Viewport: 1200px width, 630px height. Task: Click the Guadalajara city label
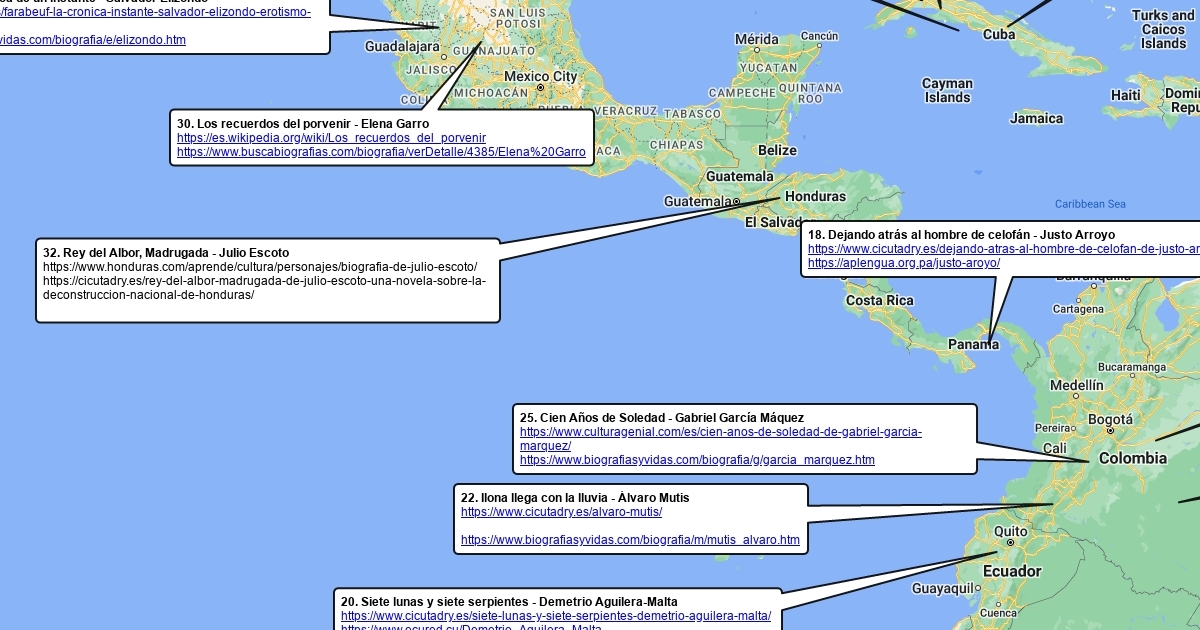[402, 46]
